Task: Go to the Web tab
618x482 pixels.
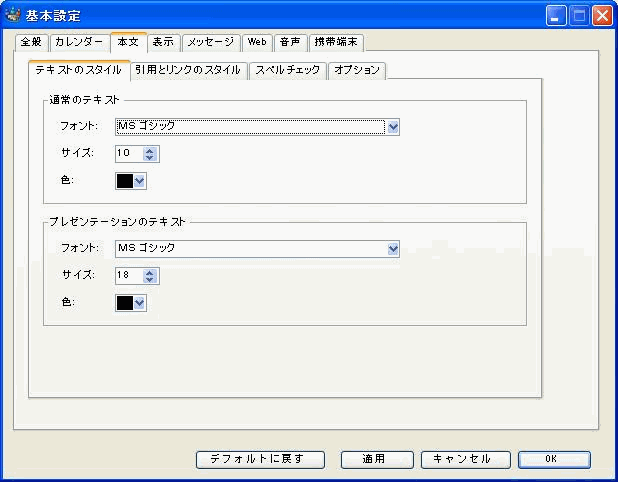Action: [257, 42]
